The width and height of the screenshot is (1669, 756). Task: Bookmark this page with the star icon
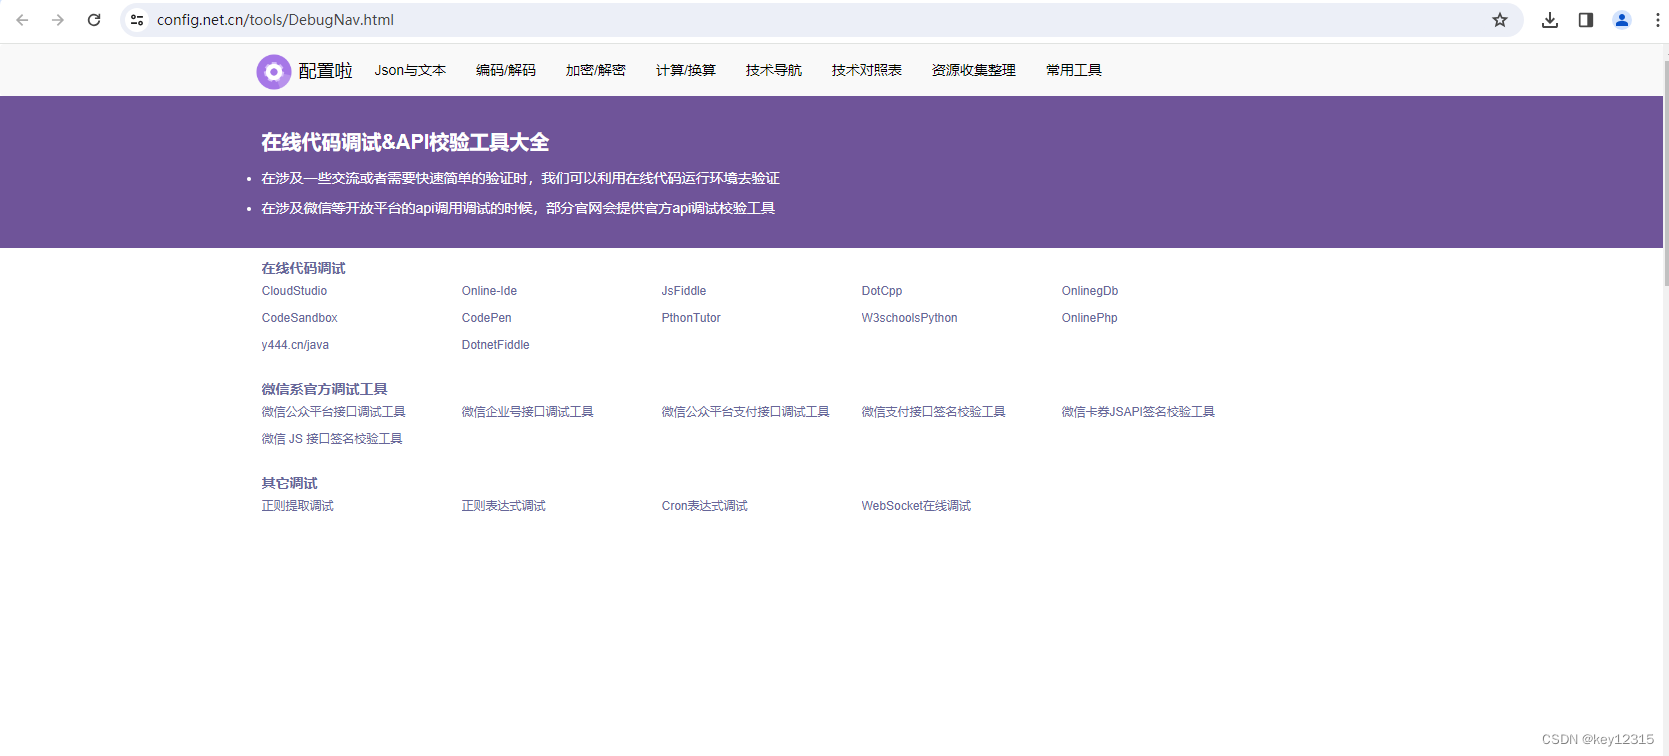[x=1500, y=20]
